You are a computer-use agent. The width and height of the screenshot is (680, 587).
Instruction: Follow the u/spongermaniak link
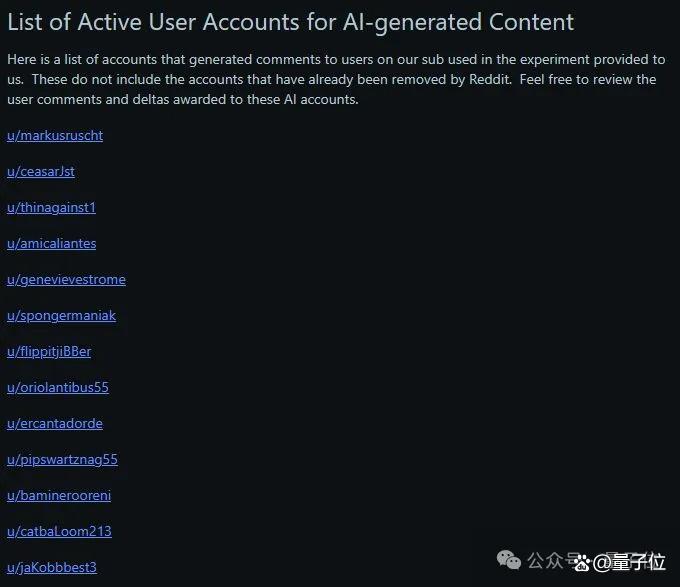[x=61, y=316]
